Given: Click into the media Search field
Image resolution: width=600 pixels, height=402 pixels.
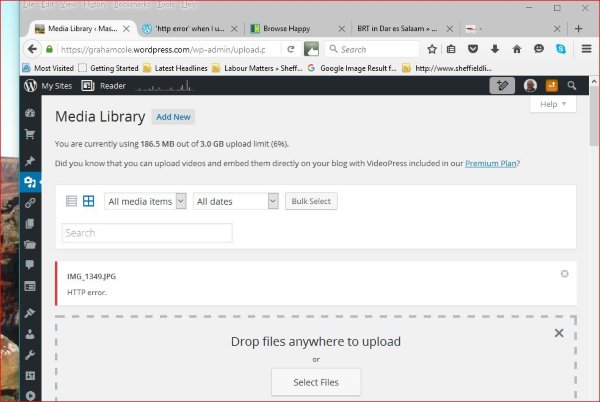Looking at the screenshot, I should [147, 233].
